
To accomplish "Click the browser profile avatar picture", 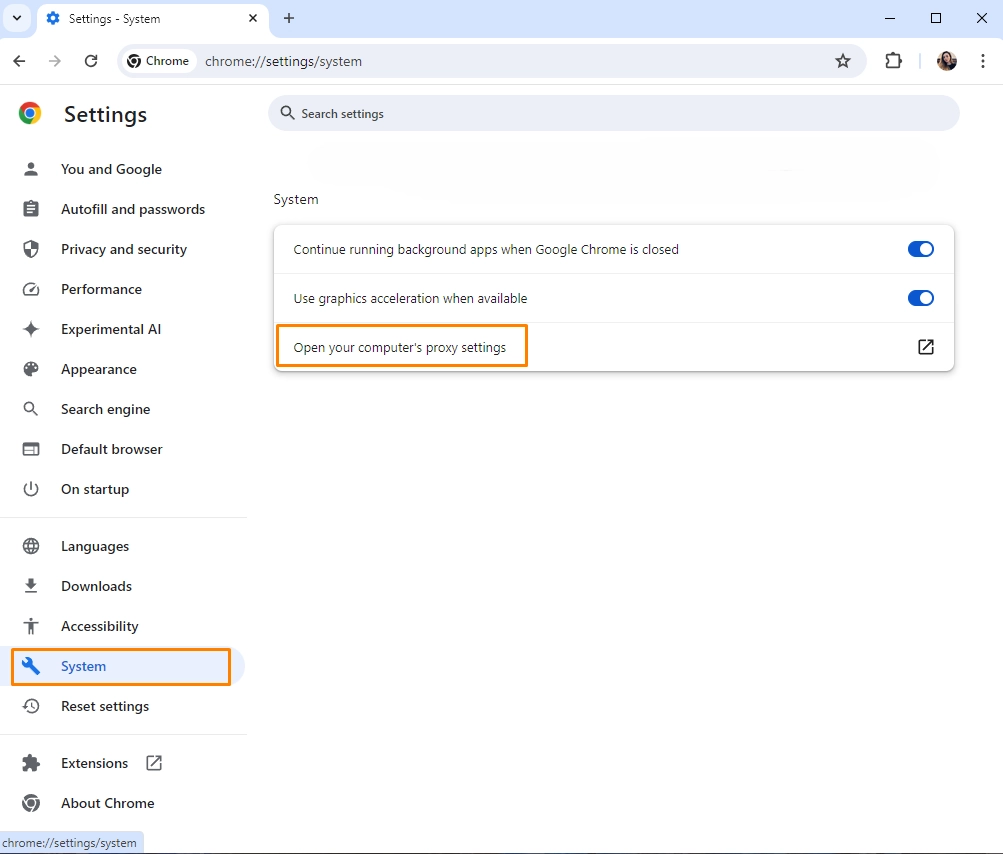I will tap(946, 61).
